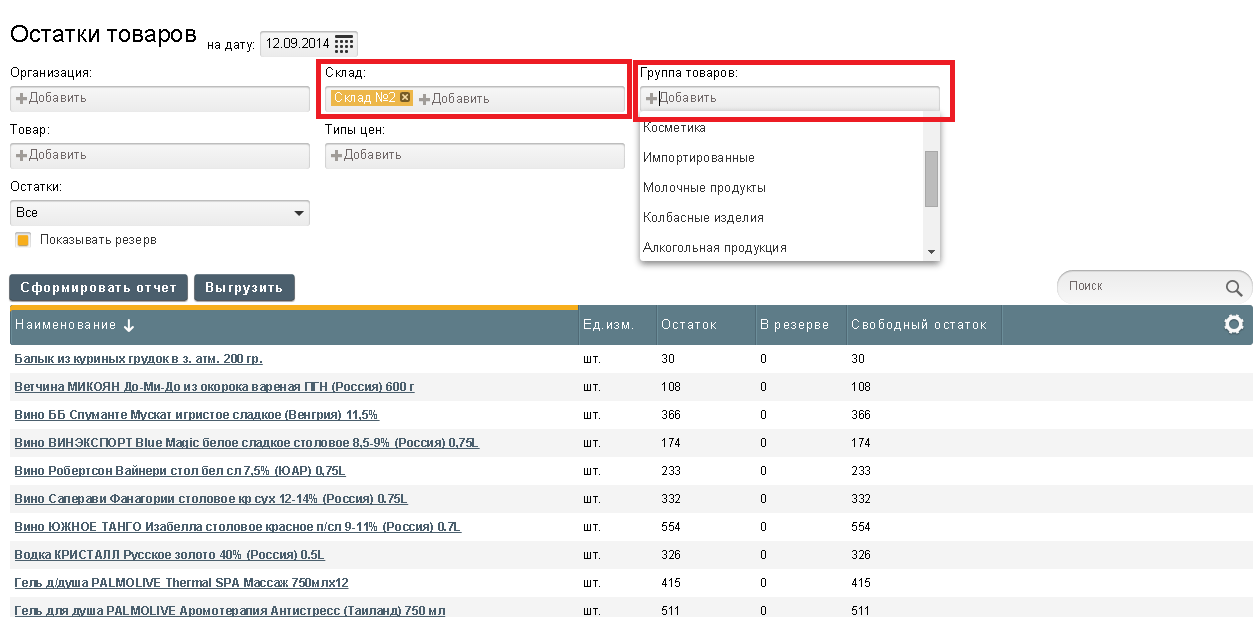1256x617 pixels.
Task: Click down arrow of group list scrollbar
Action: click(x=931, y=252)
